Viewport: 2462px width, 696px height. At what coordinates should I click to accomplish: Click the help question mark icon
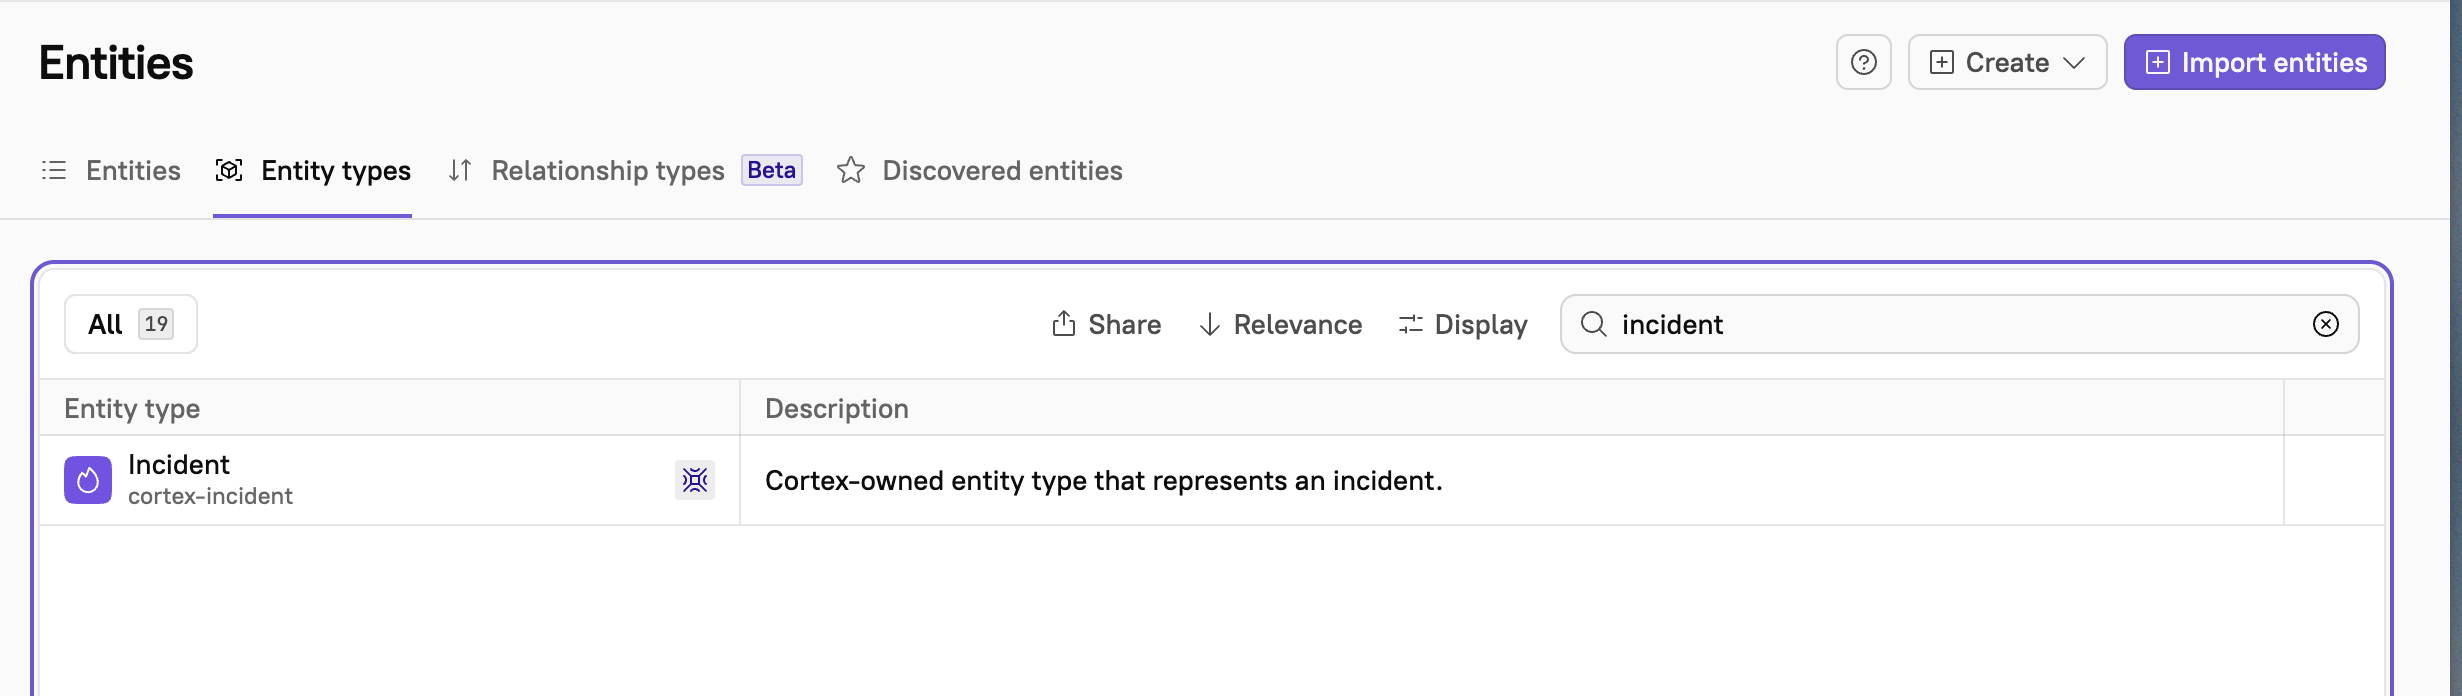(1863, 62)
